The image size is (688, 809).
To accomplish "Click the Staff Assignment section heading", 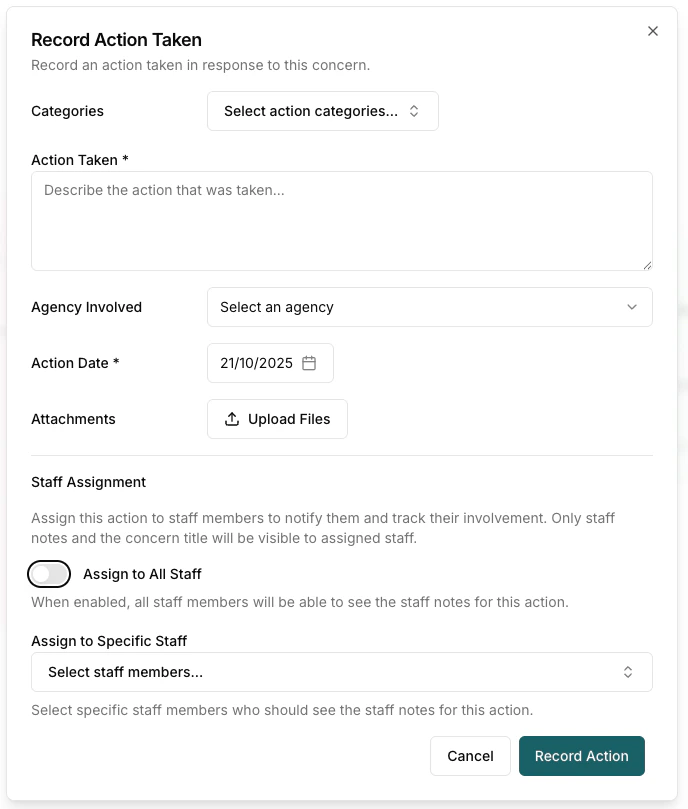I will point(88,482).
